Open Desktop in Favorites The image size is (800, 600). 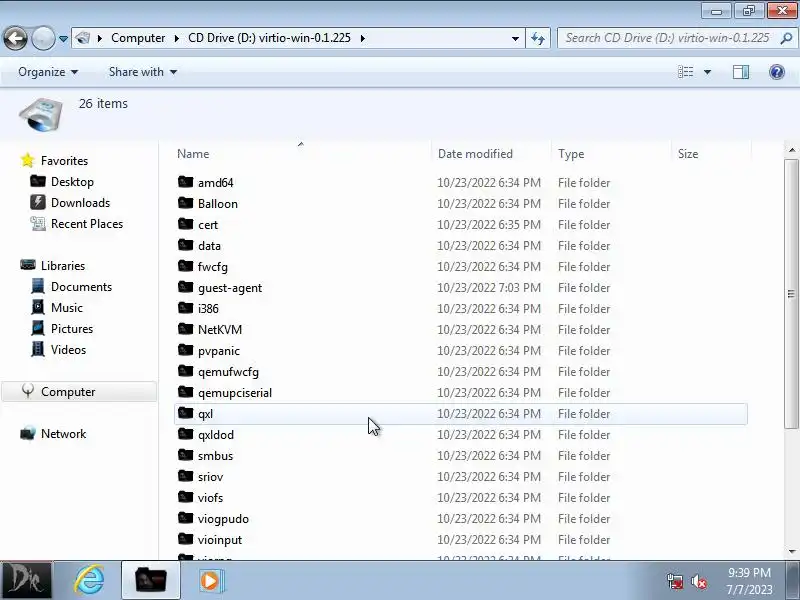pyautogui.click(x=72, y=182)
